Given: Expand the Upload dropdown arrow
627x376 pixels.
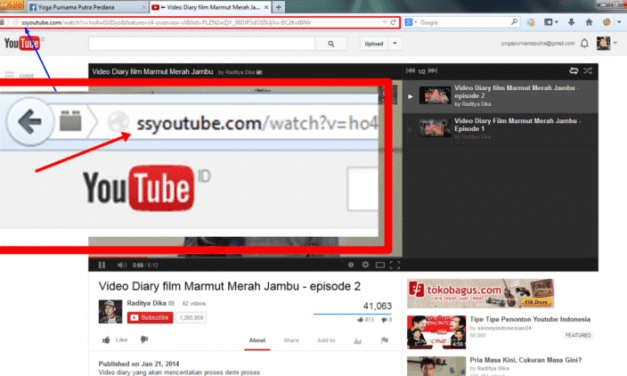Looking at the screenshot, I should pos(395,44).
